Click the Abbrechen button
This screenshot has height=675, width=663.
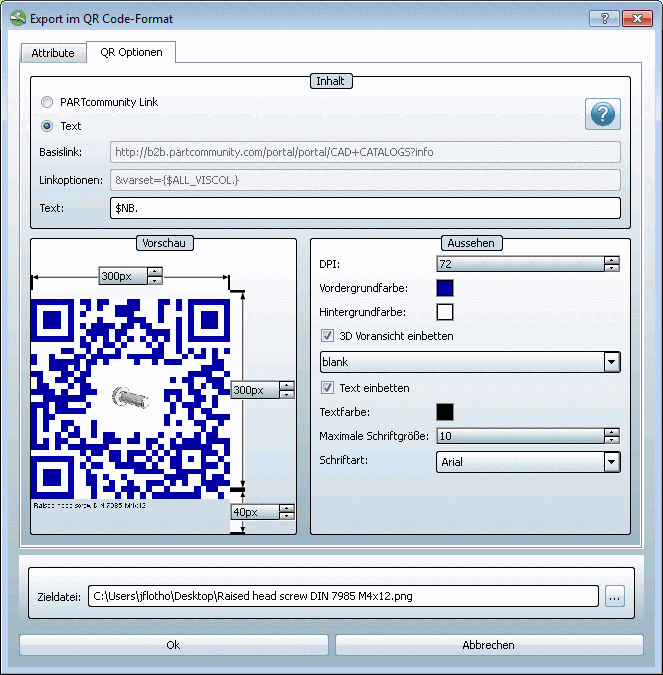489,645
